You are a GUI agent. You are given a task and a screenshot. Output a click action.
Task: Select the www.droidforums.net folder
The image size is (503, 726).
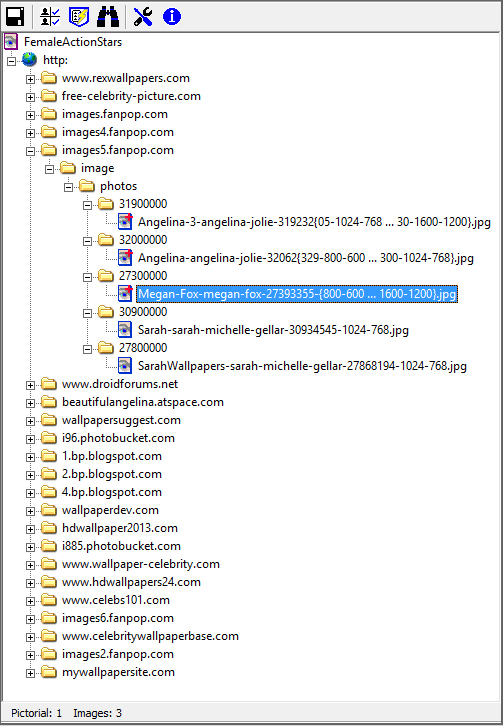[x=120, y=384]
